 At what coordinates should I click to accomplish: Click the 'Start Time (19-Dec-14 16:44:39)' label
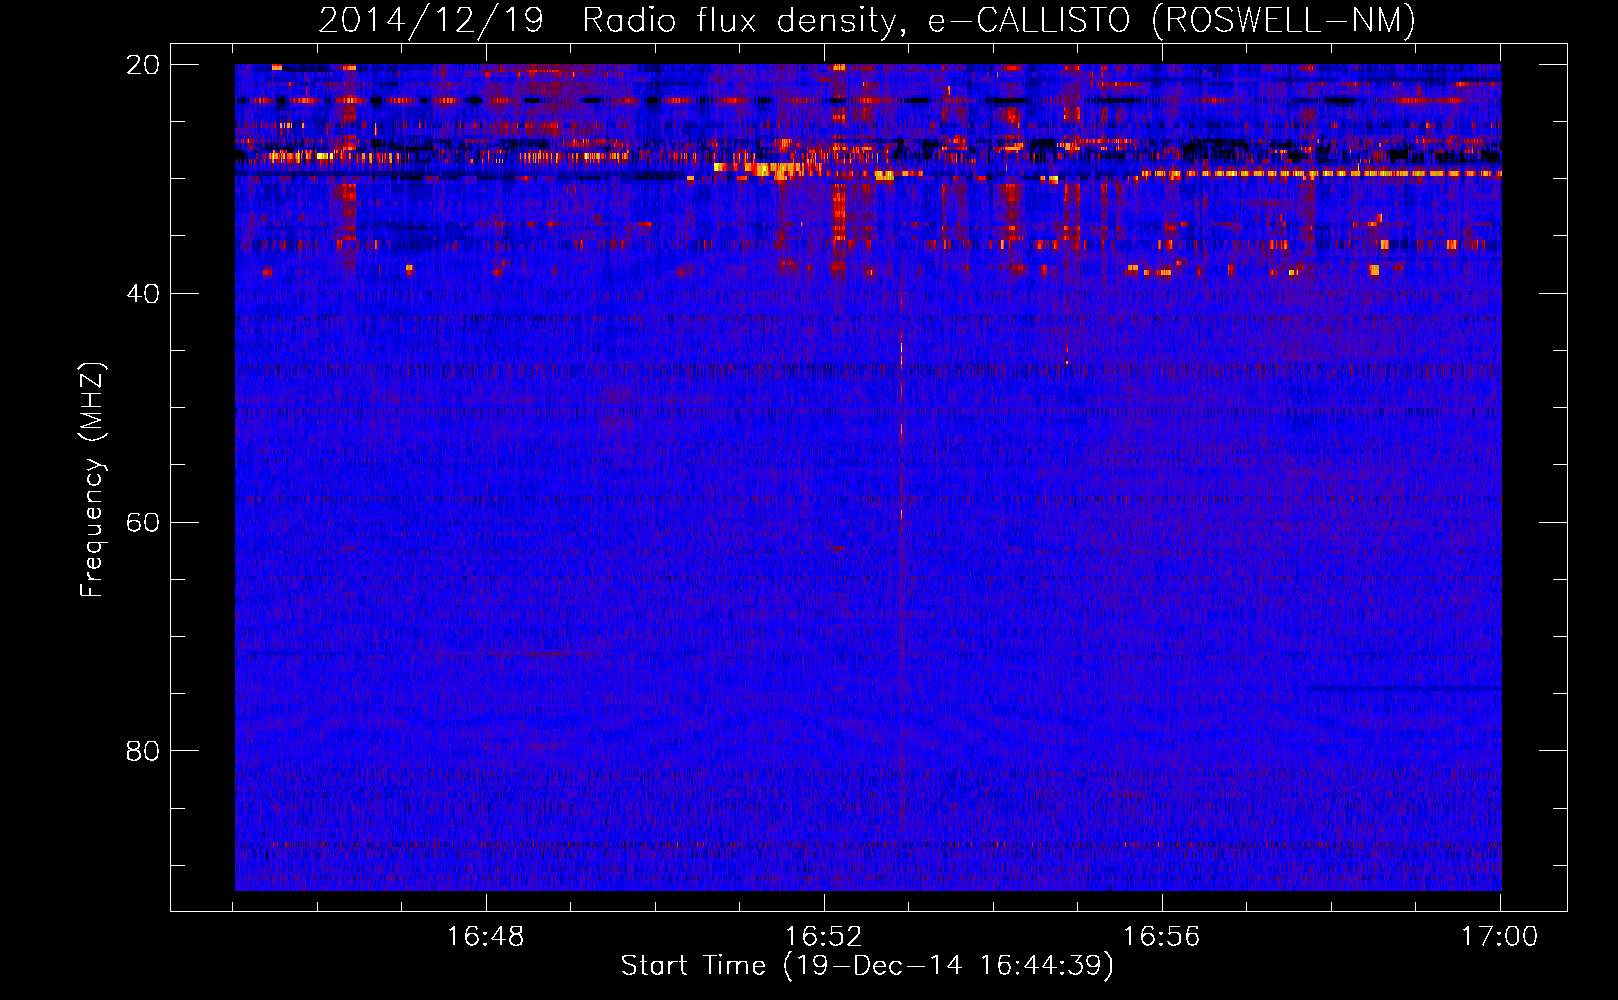pyautogui.click(x=867, y=966)
